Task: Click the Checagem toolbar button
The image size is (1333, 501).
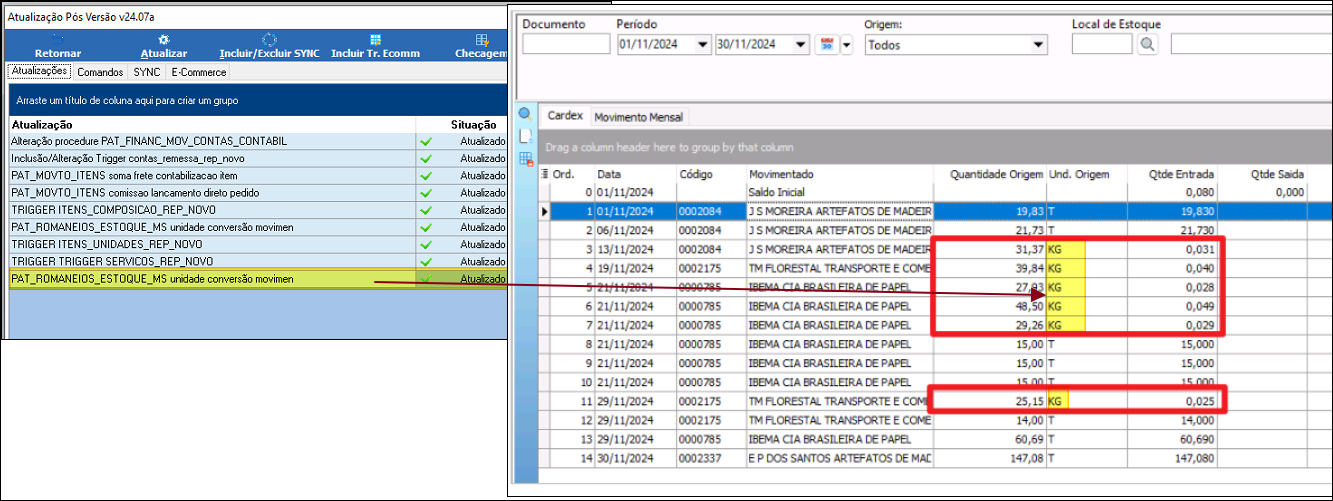Action: [481, 46]
